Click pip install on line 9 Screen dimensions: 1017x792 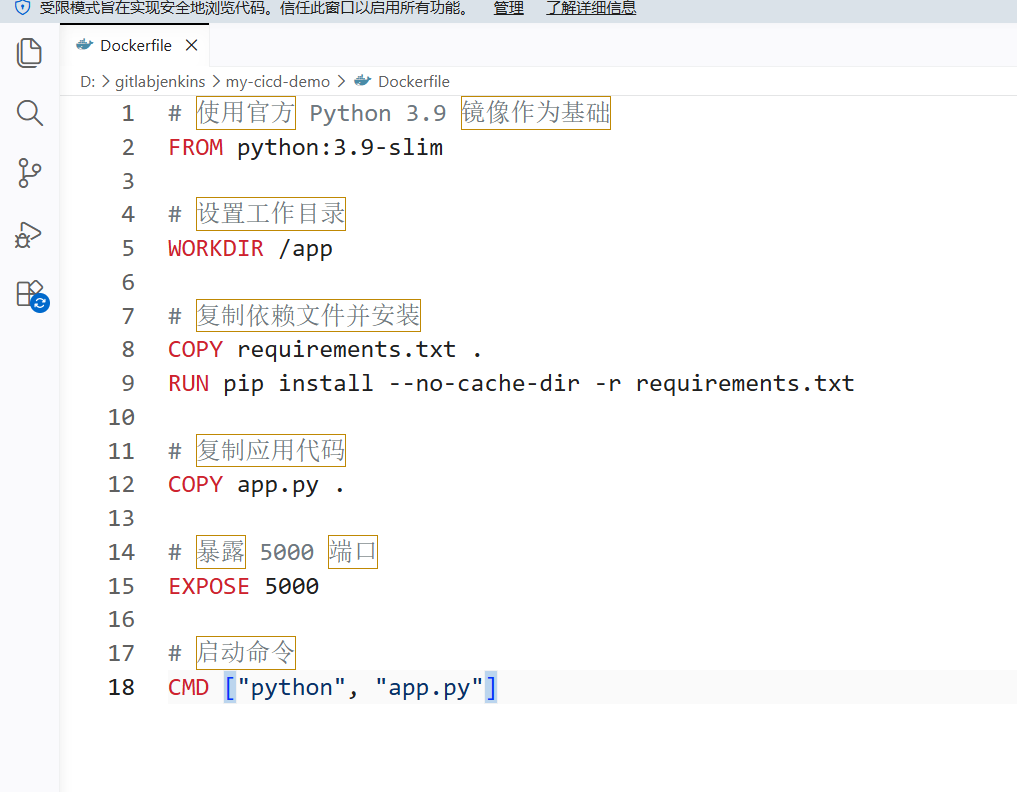tap(298, 384)
